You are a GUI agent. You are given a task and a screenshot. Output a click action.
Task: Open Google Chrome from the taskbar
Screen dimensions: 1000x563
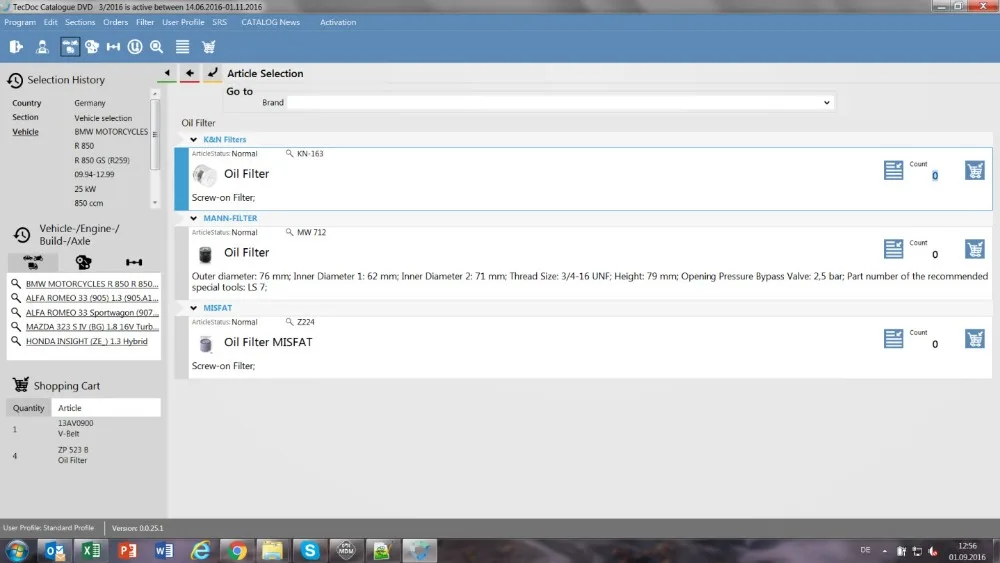pos(237,550)
